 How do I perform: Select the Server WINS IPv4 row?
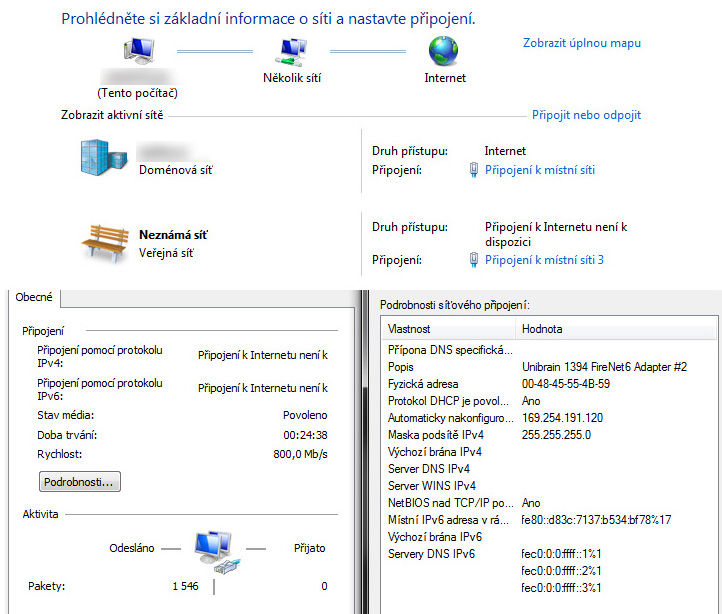click(549, 486)
